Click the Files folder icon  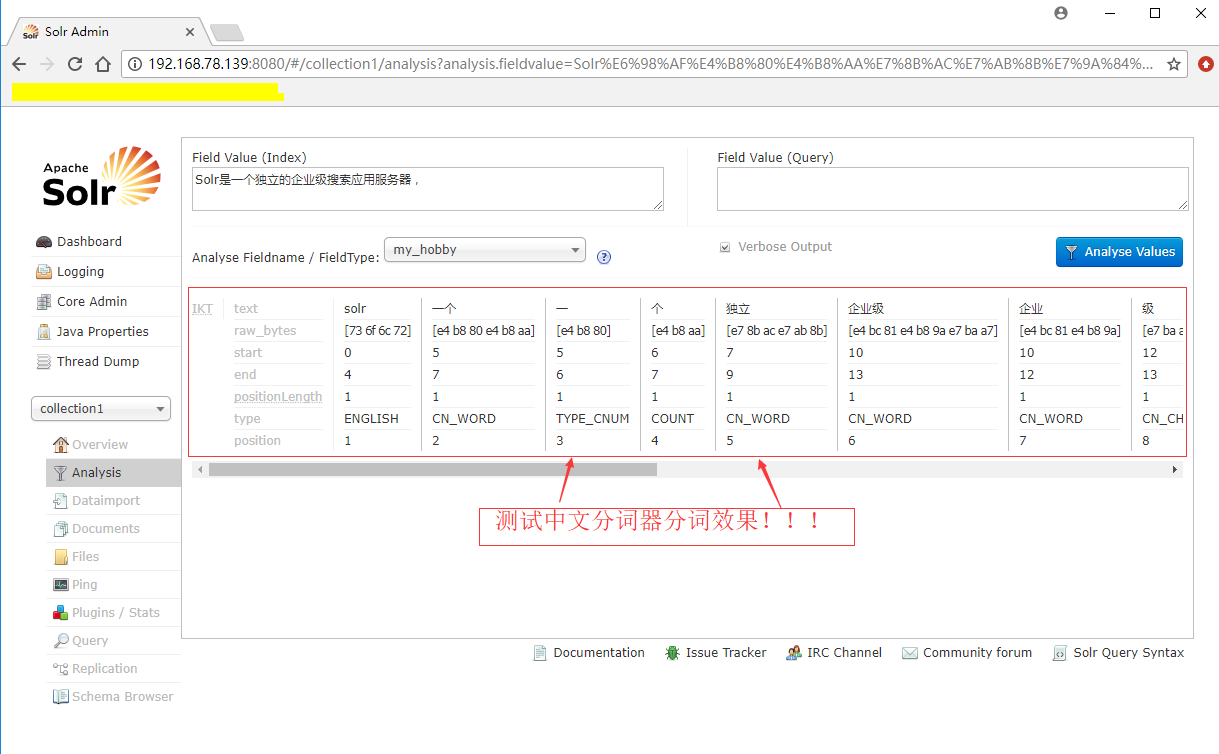pos(61,556)
